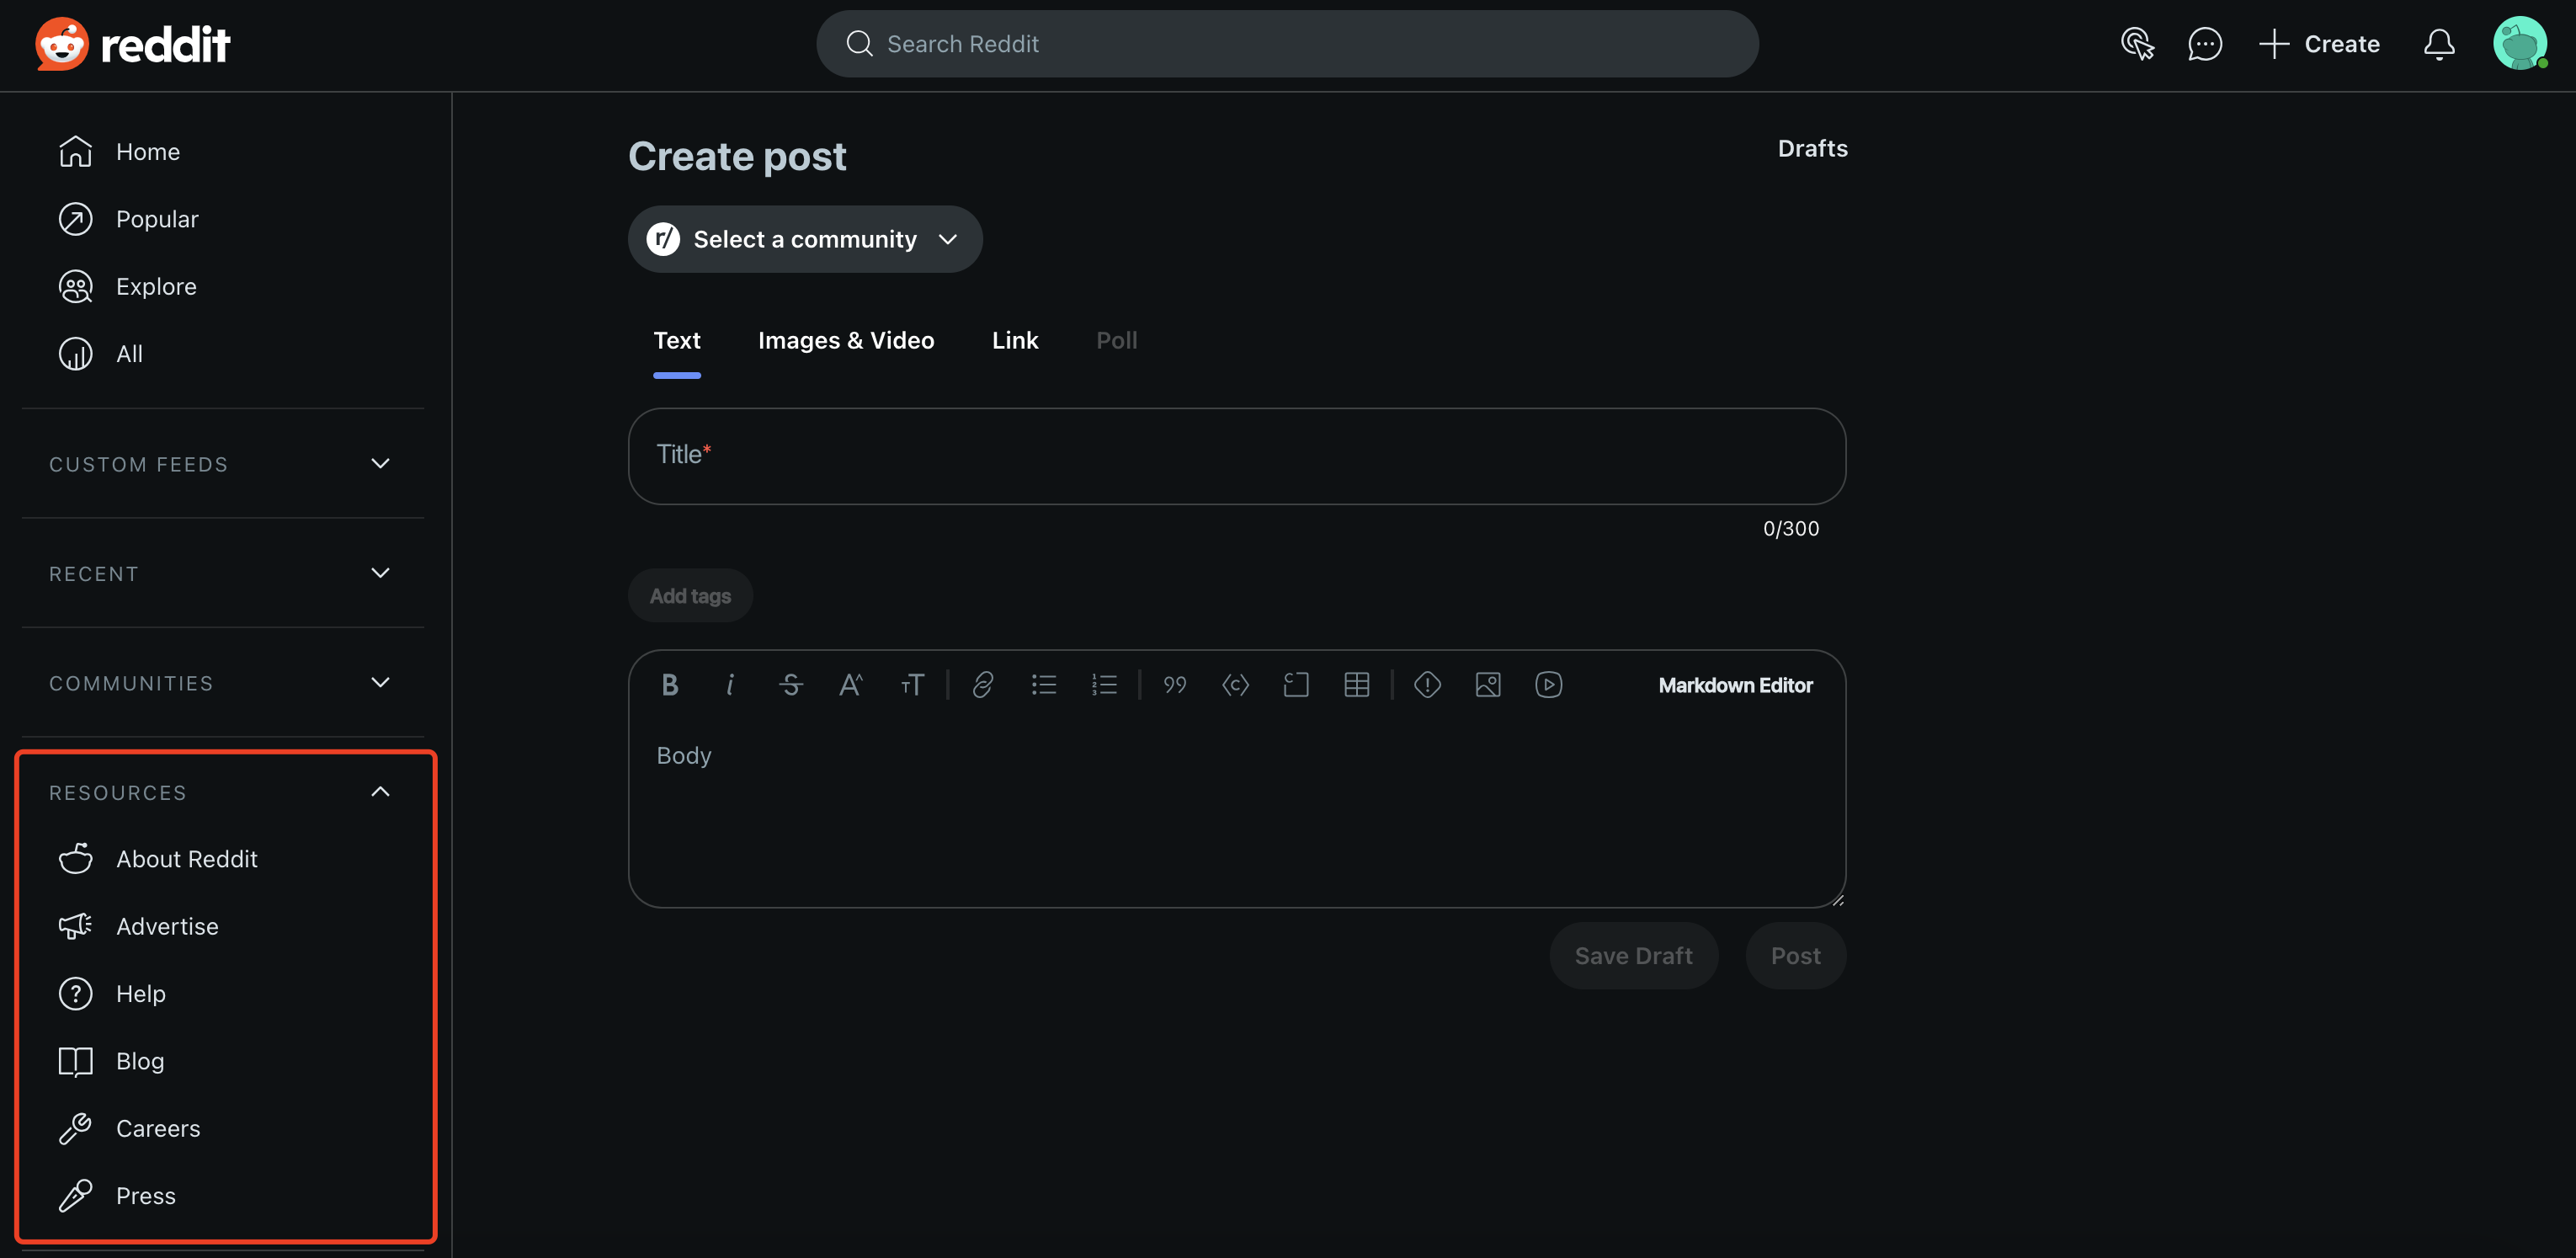Insert a table into the post
The width and height of the screenshot is (2576, 1258).
[1356, 685]
